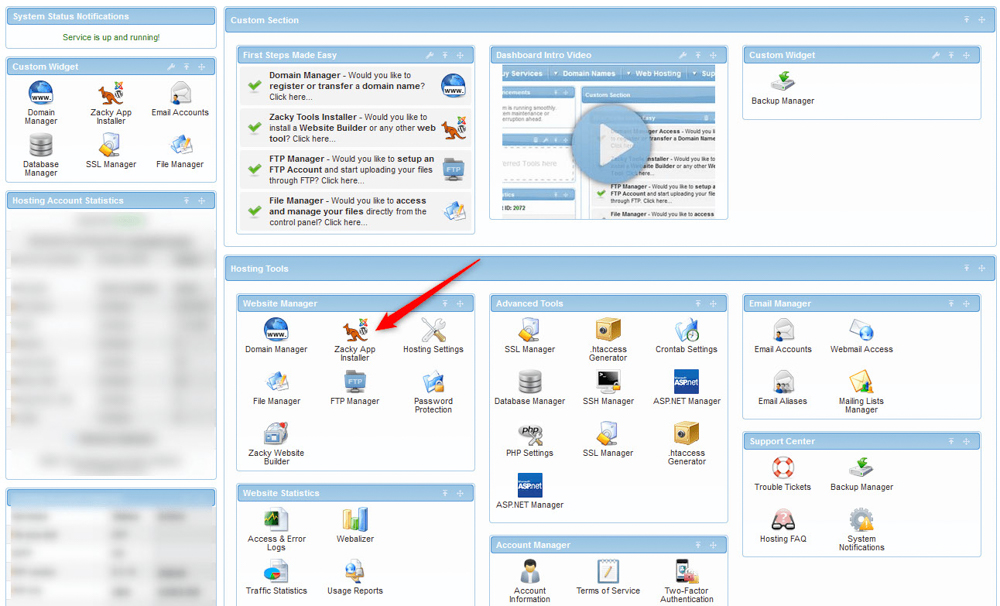Collapse the Website Manager panel
1000x606 pixels.
(445, 303)
